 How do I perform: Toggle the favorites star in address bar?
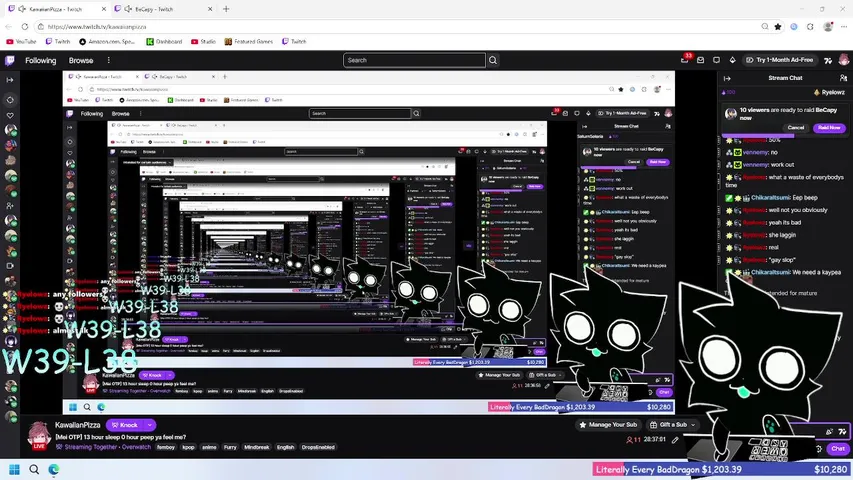[778, 27]
